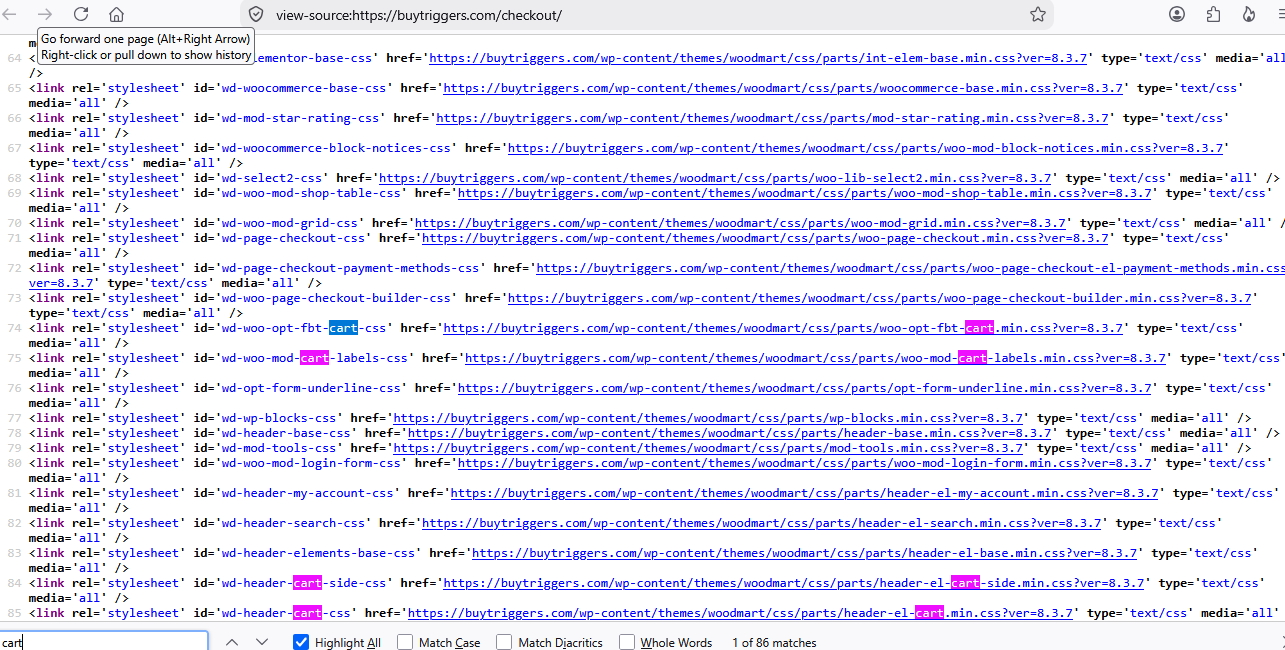
Task: Open the woo-lib-select2.min.css link
Action: (x=714, y=178)
